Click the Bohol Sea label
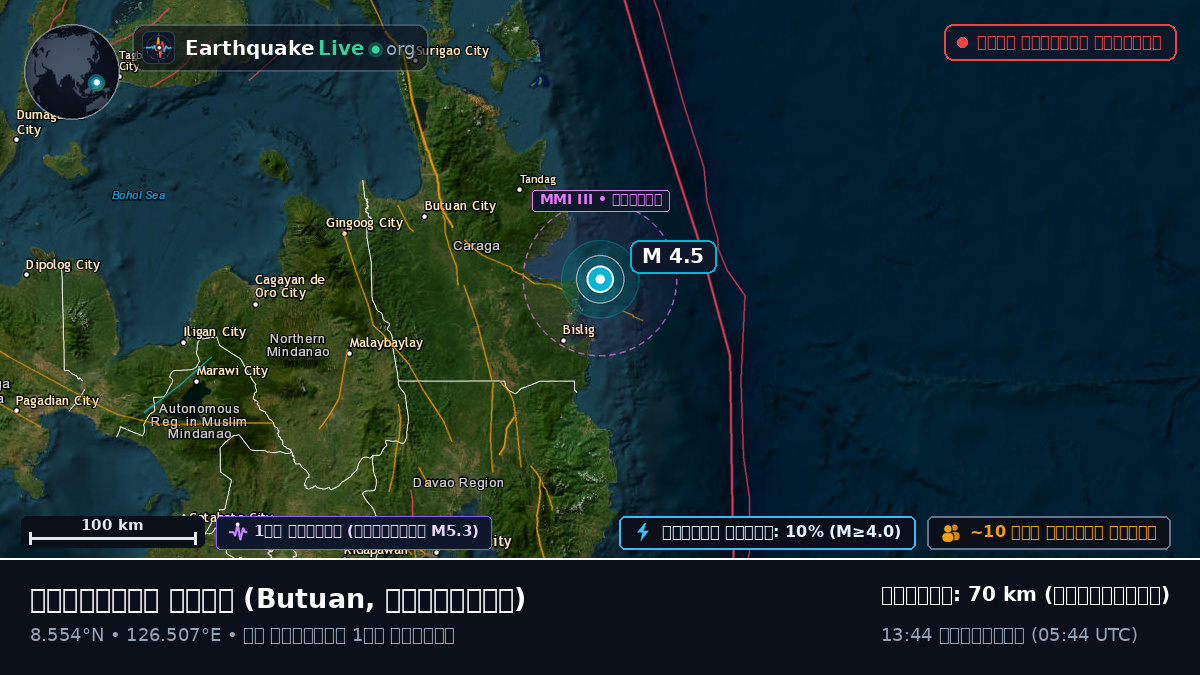The width and height of the screenshot is (1200, 675). (x=139, y=195)
